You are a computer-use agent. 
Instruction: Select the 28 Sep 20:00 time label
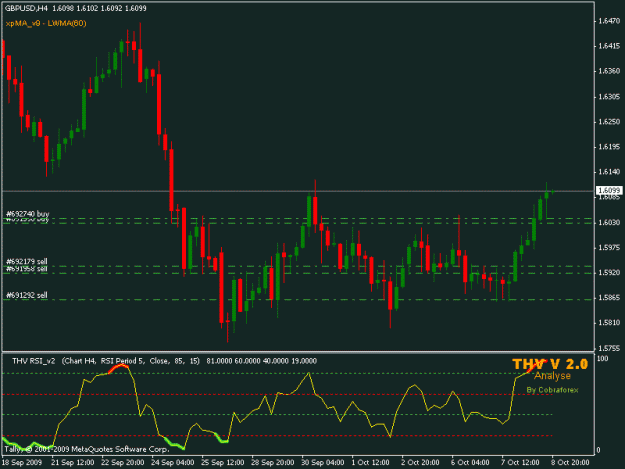[273, 462]
